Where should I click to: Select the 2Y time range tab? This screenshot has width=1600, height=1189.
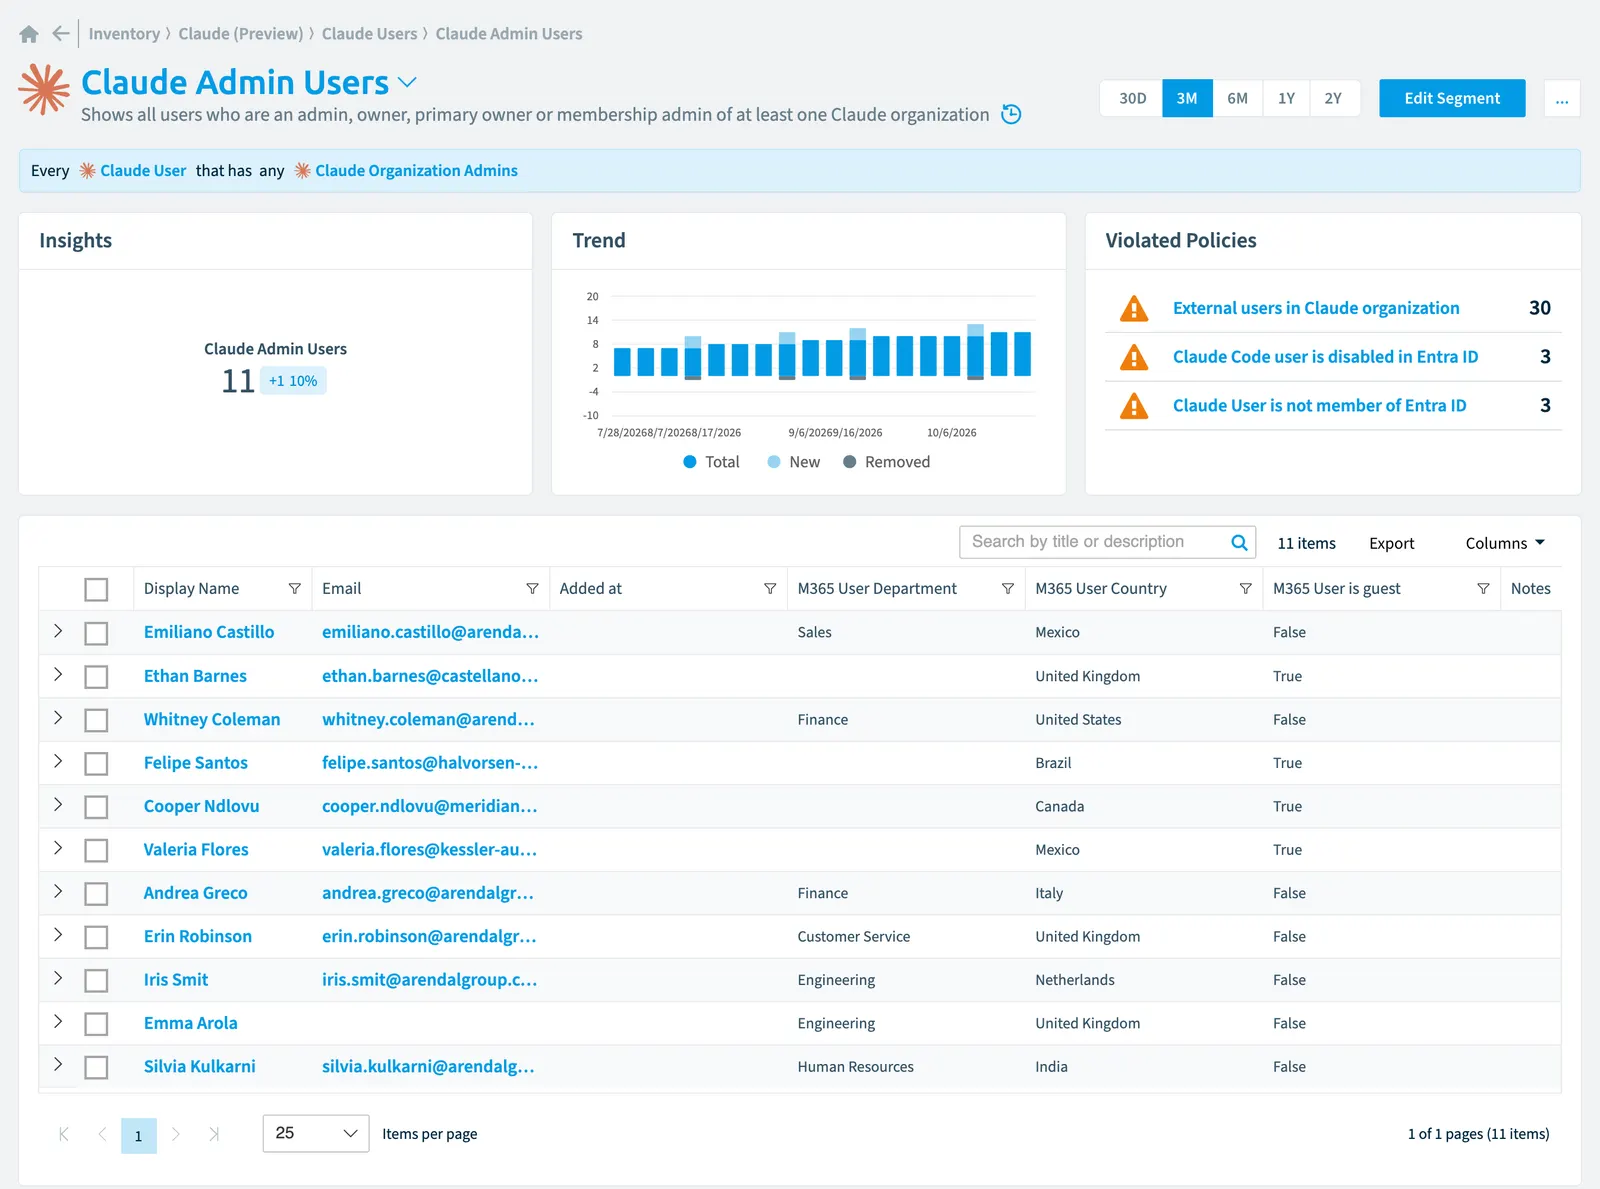tap(1333, 98)
